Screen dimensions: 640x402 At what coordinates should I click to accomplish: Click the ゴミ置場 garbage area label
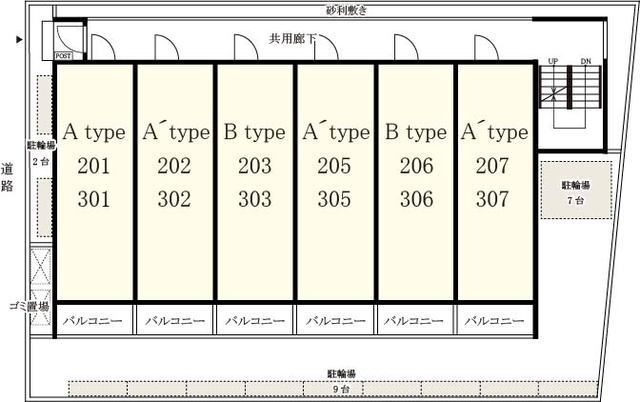pos(29,306)
